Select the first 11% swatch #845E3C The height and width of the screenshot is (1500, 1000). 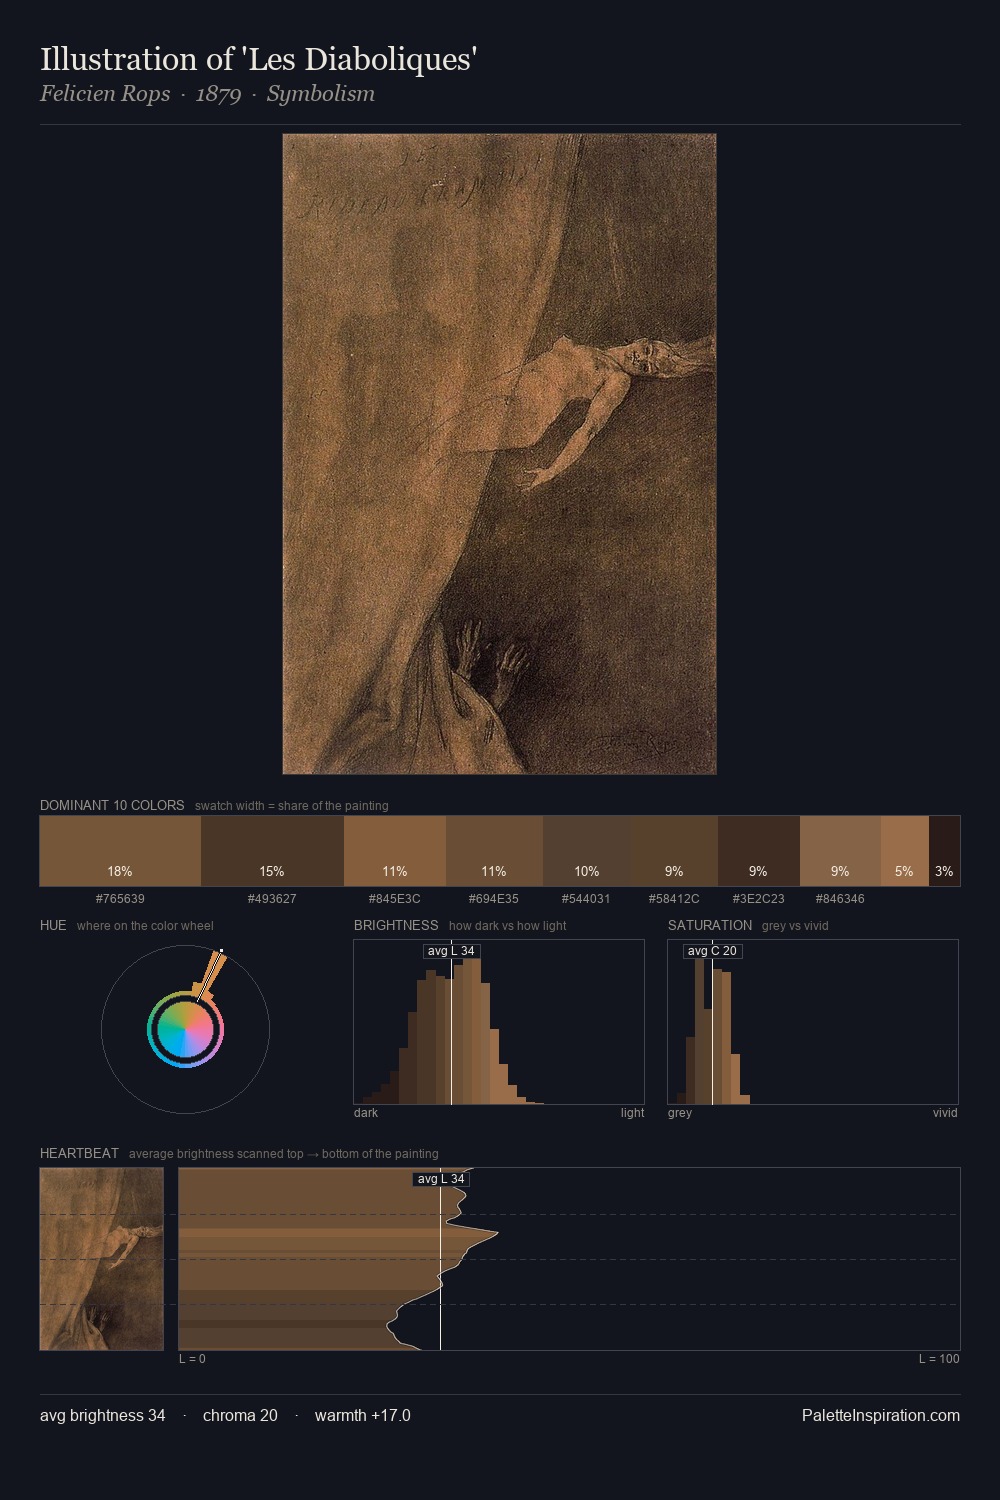[395, 851]
